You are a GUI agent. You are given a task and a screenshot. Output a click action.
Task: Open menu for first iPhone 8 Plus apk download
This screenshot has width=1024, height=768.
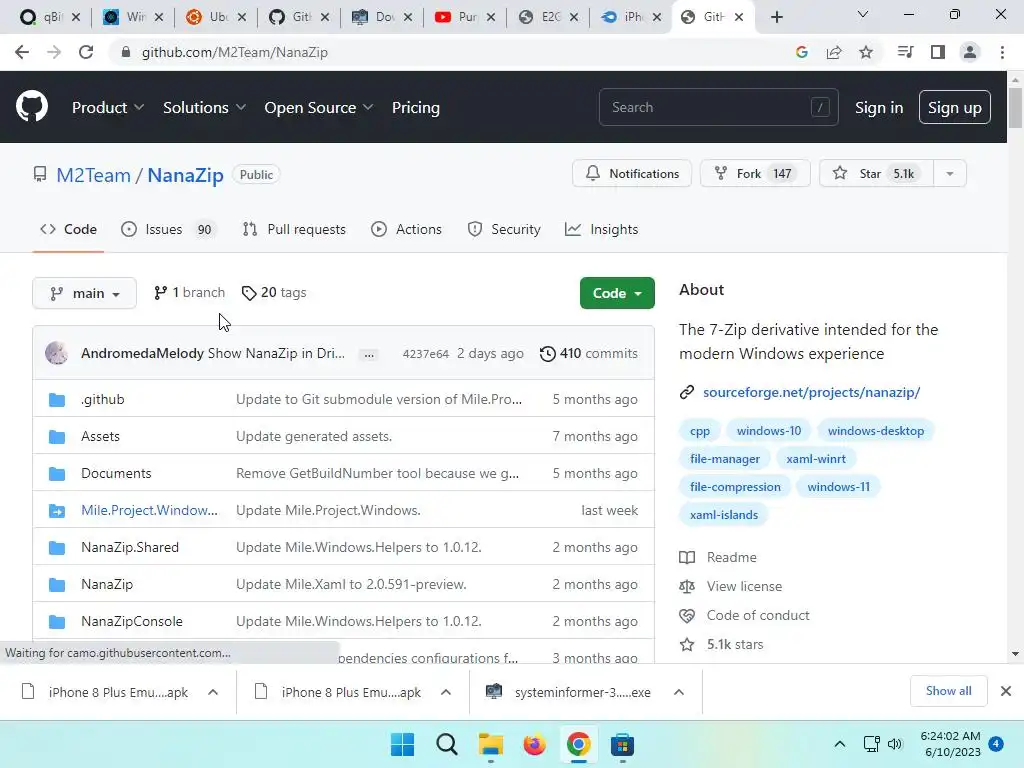213,692
